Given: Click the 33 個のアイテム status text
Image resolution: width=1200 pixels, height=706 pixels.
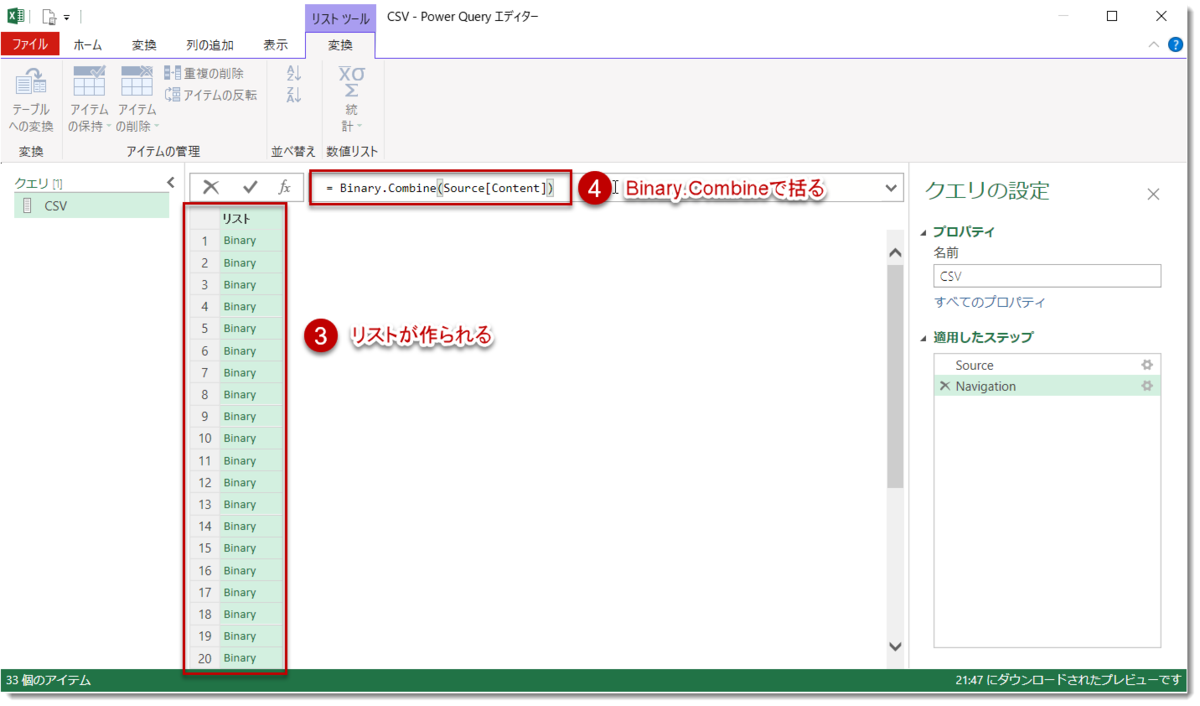Looking at the screenshot, I should pos(49,680).
